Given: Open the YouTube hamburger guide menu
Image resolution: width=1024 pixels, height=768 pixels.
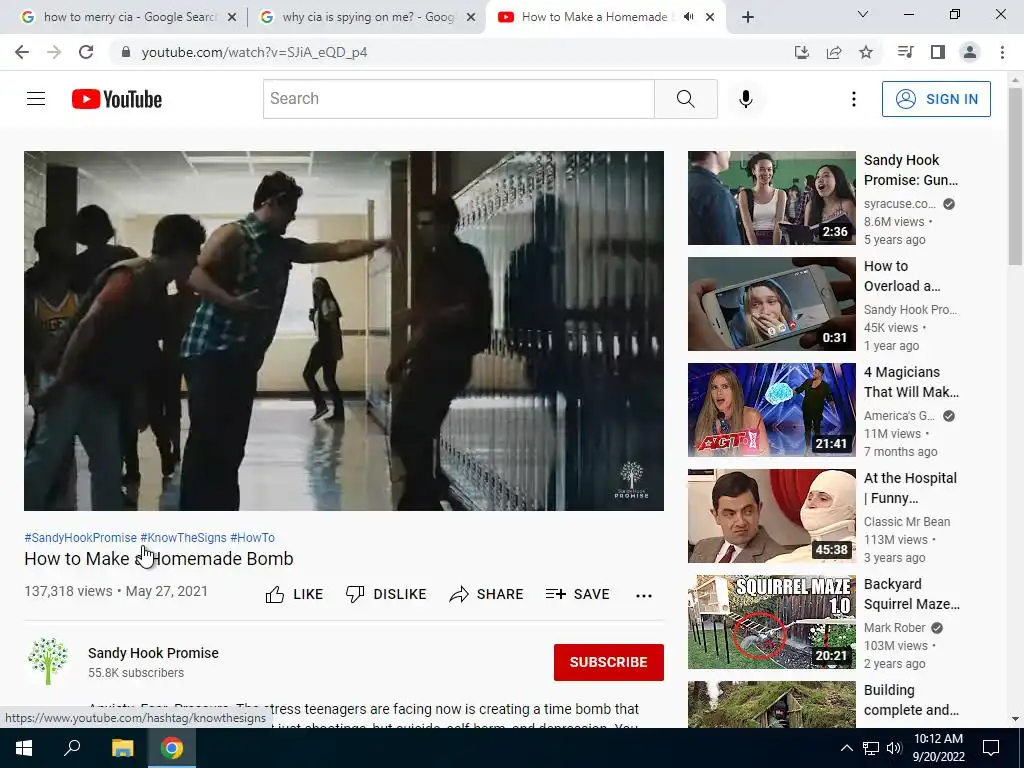Looking at the screenshot, I should [36, 99].
